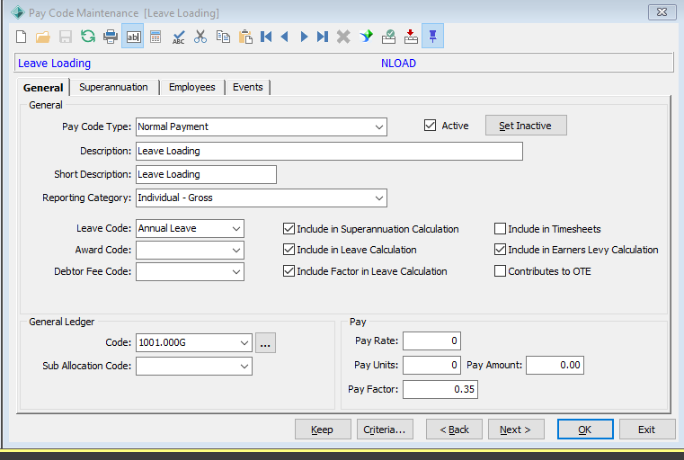Click the Open folder icon
The height and width of the screenshot is (460, 684).
tap(43, 37)
